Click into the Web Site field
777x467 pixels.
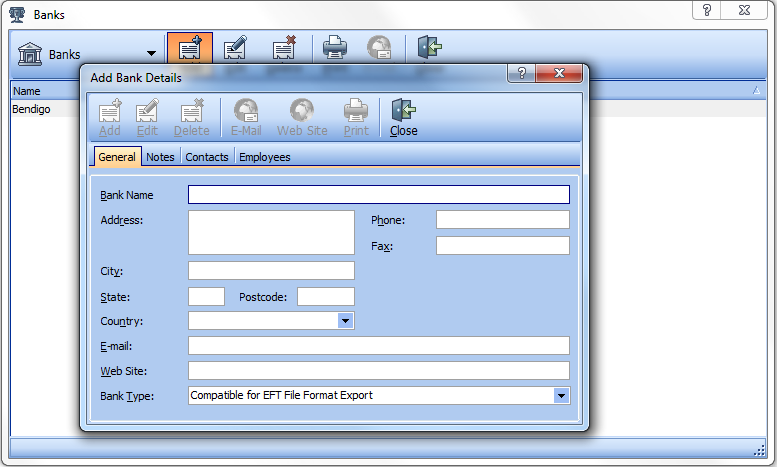pos(379,370)
